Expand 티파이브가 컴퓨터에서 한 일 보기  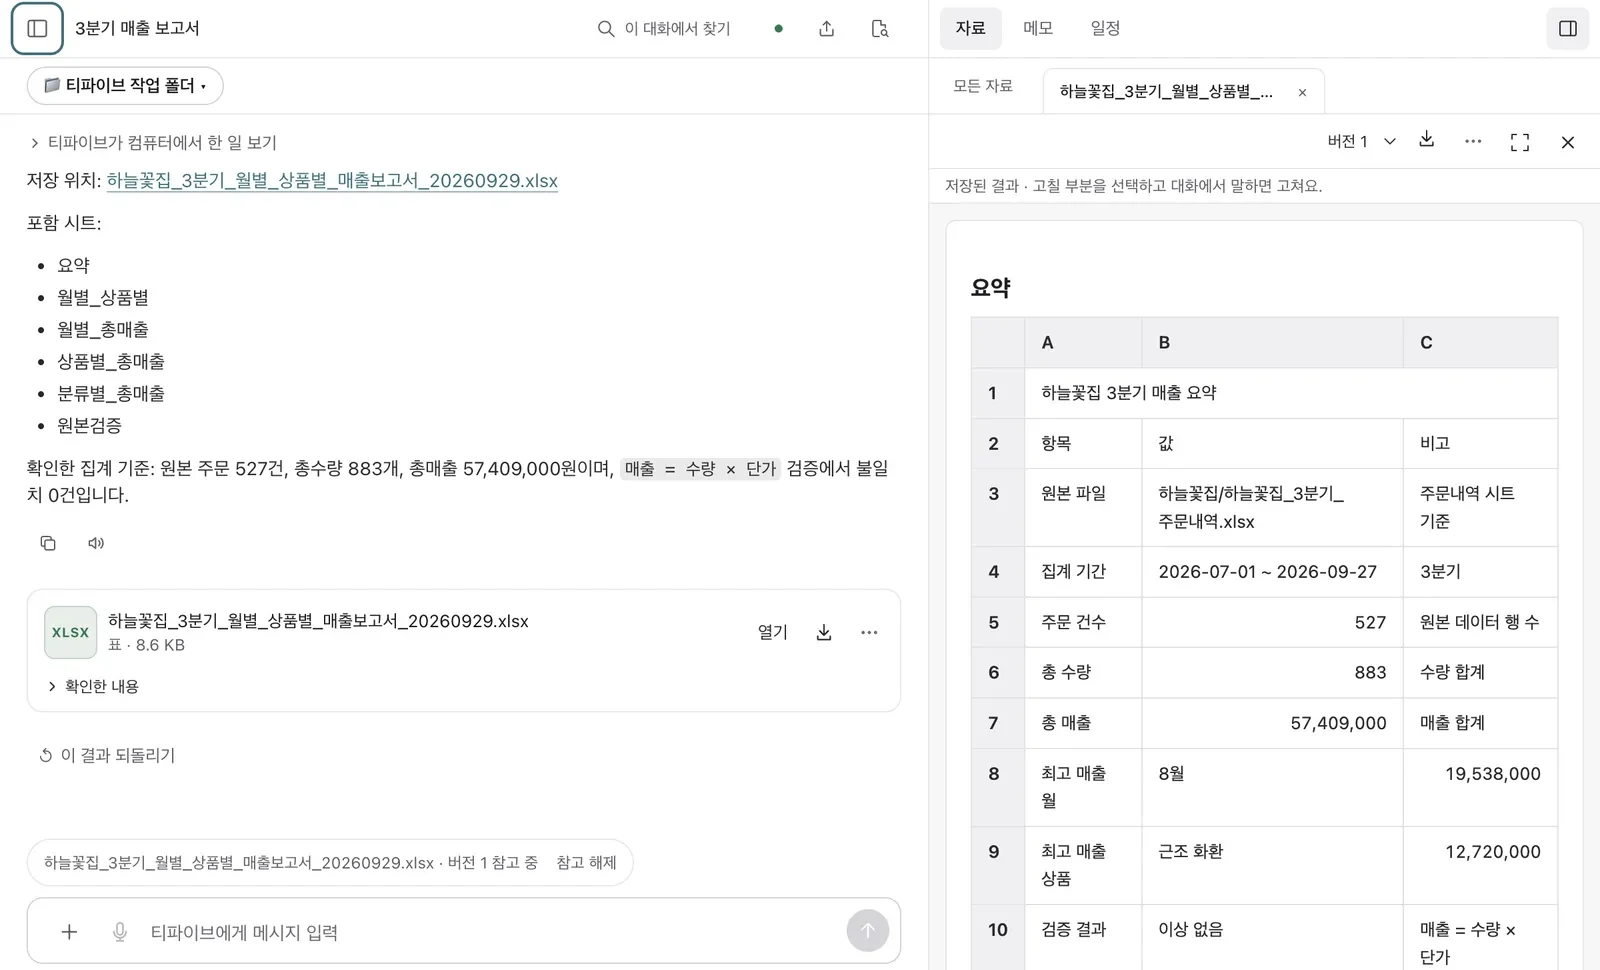click(152, 142)
